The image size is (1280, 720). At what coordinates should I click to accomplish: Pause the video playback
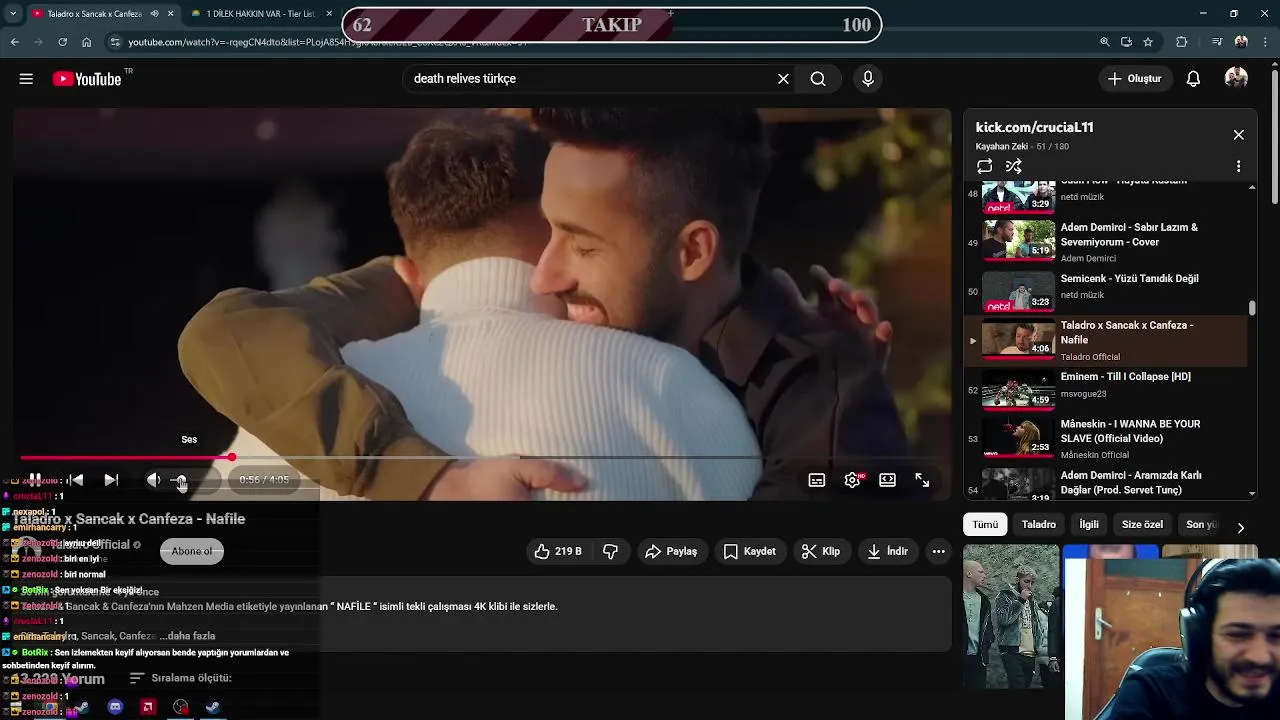click(x=34, y=480)
